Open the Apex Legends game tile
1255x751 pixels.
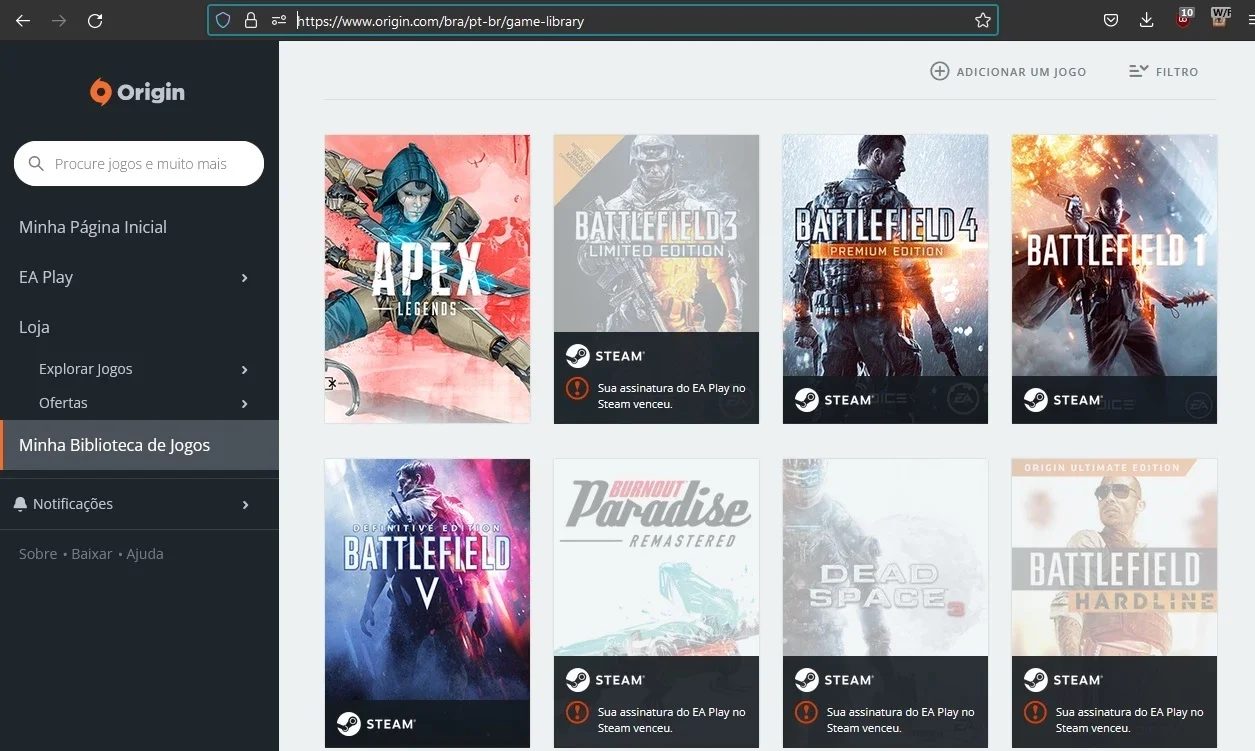(427, 279)
